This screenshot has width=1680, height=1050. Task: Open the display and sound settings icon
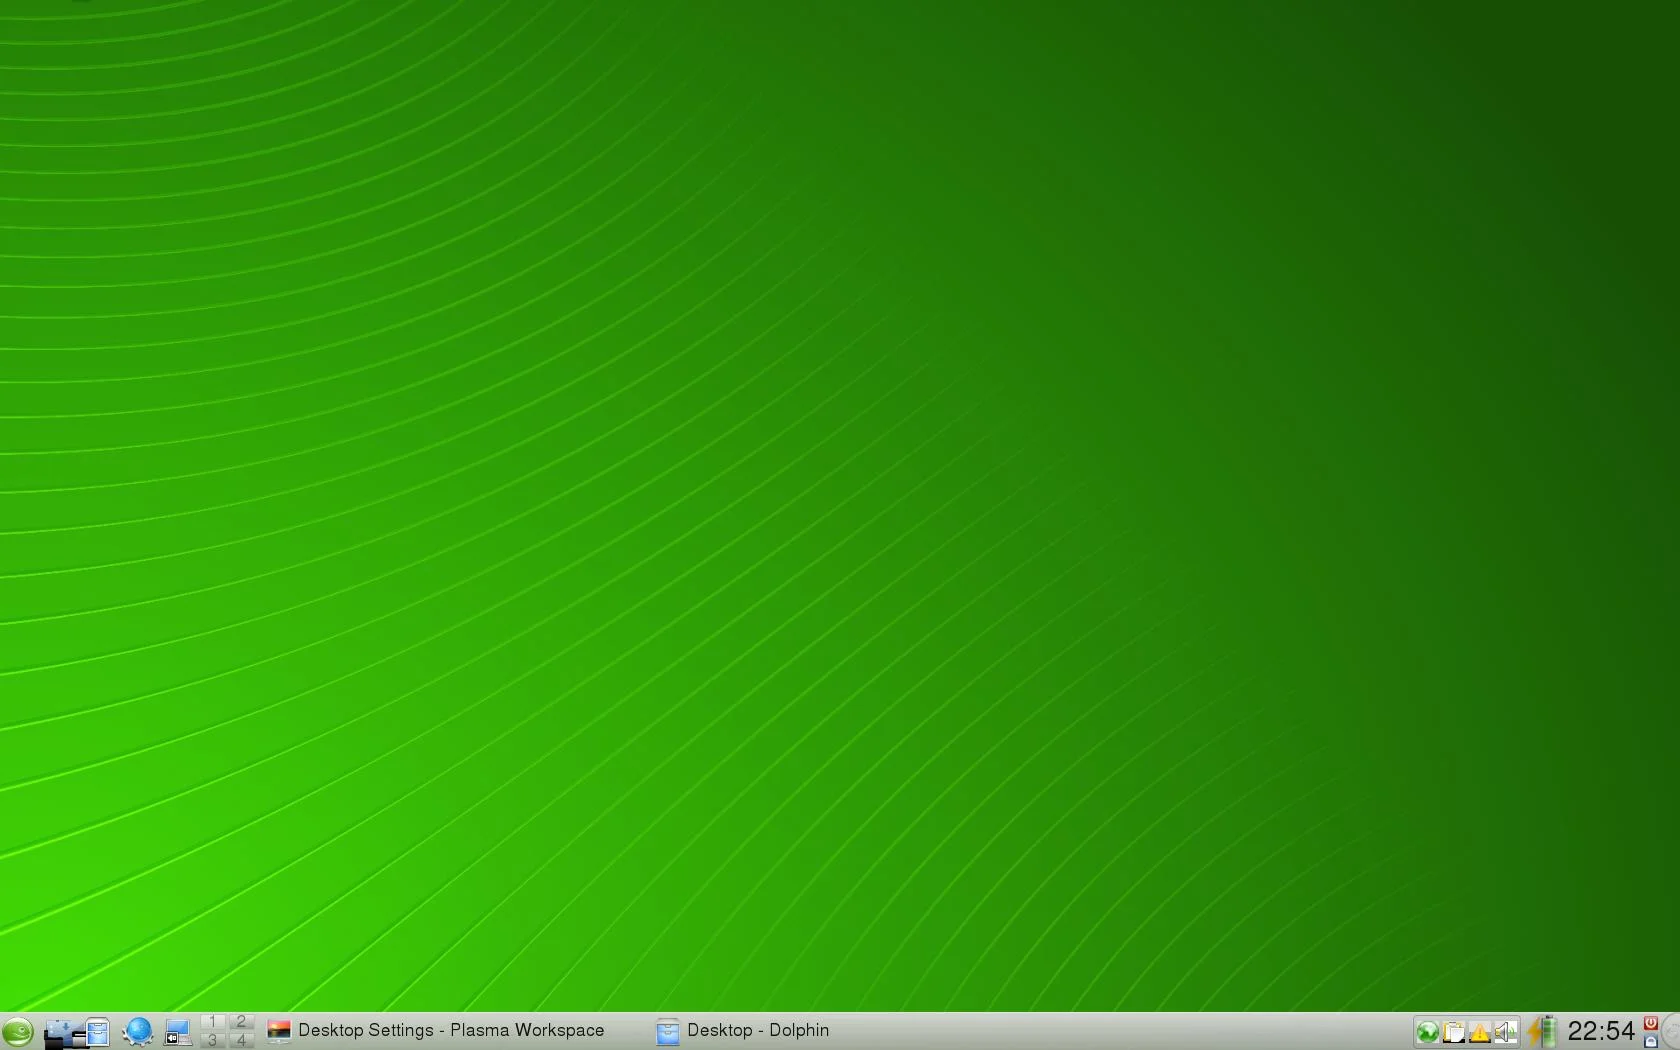coord(177,1031)
